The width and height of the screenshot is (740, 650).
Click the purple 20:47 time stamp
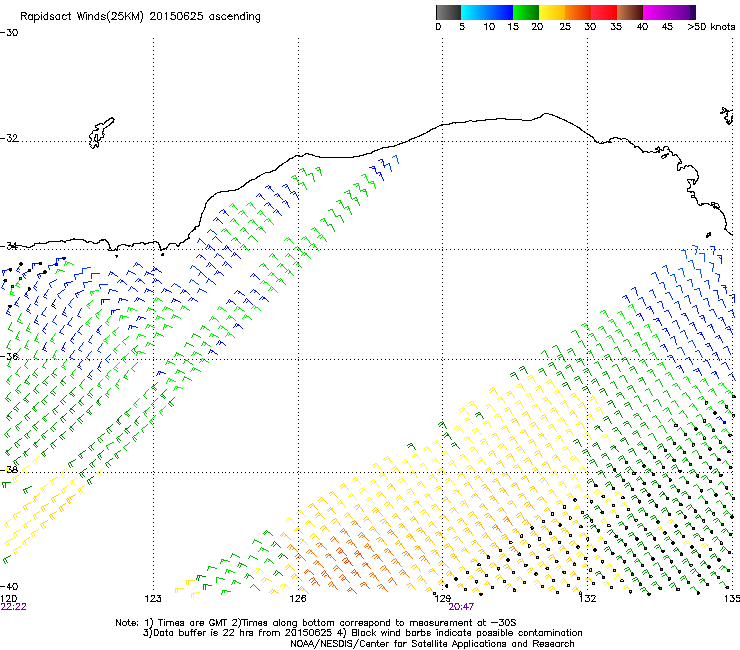tap(461, 607)
